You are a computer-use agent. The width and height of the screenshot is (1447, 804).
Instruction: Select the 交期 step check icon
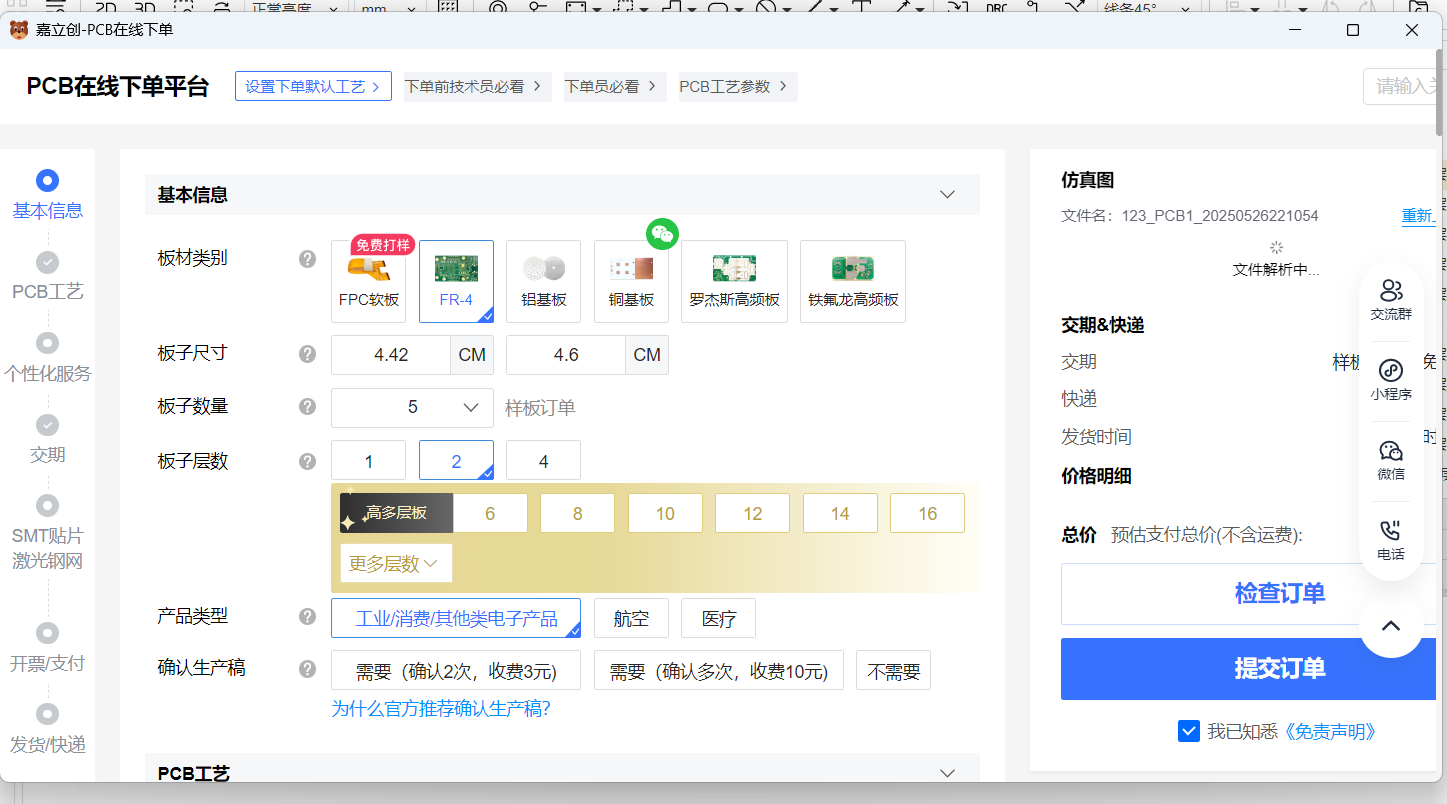pyautogui.click(x=47, y=424)
